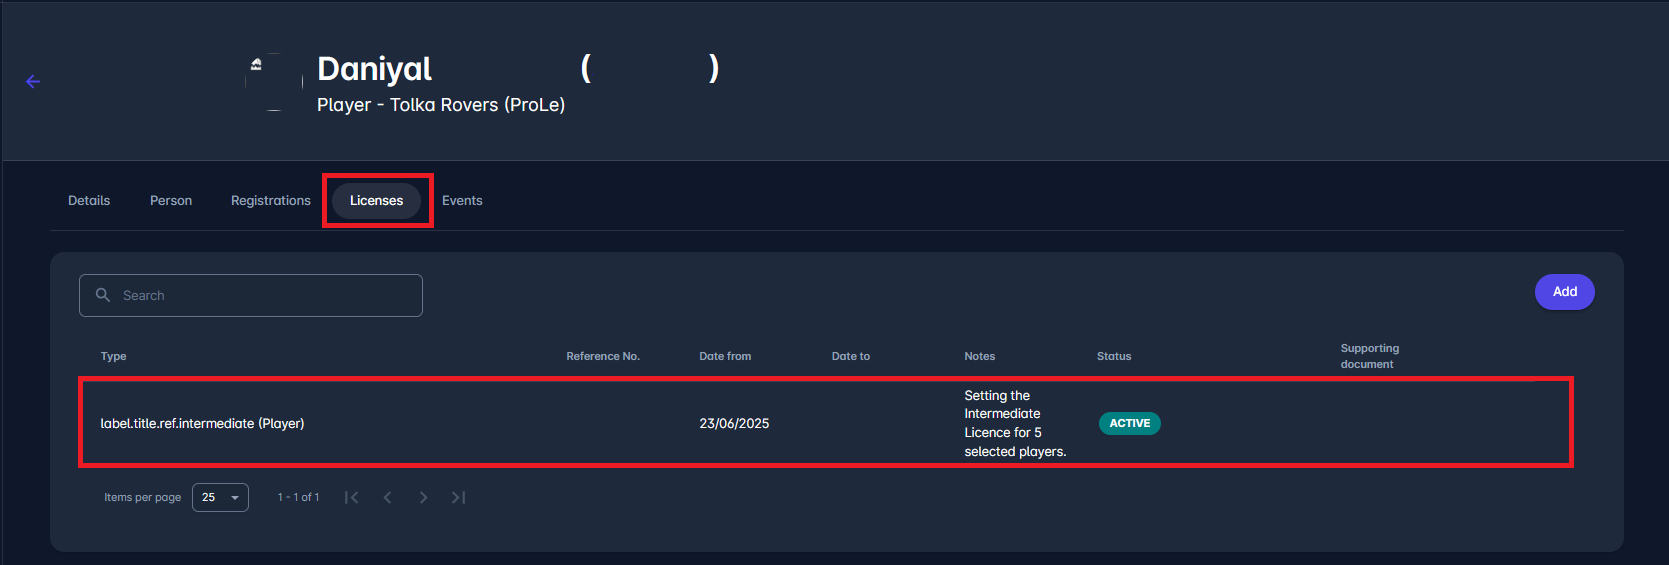Click the magnifier icon in search box
This screenshot has width=1669, height=565.
[x=103, y=295]
